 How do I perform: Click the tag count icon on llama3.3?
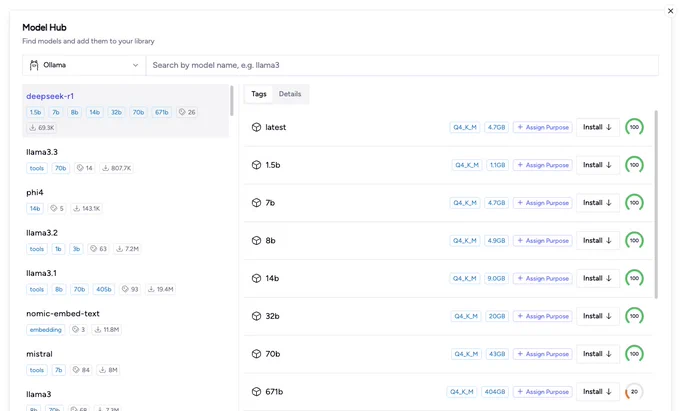point(80,168)
